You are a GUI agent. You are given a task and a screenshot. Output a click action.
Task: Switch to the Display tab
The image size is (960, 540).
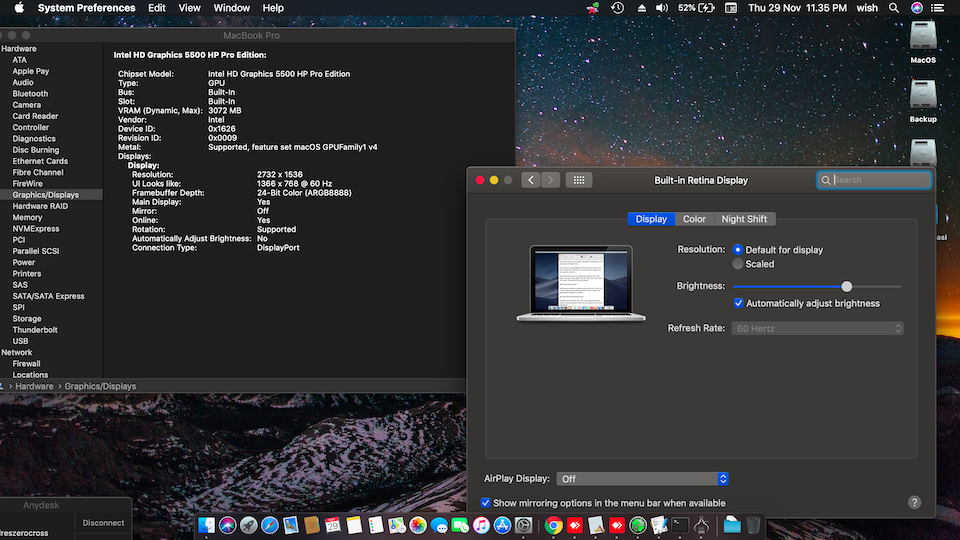[651, 219]
